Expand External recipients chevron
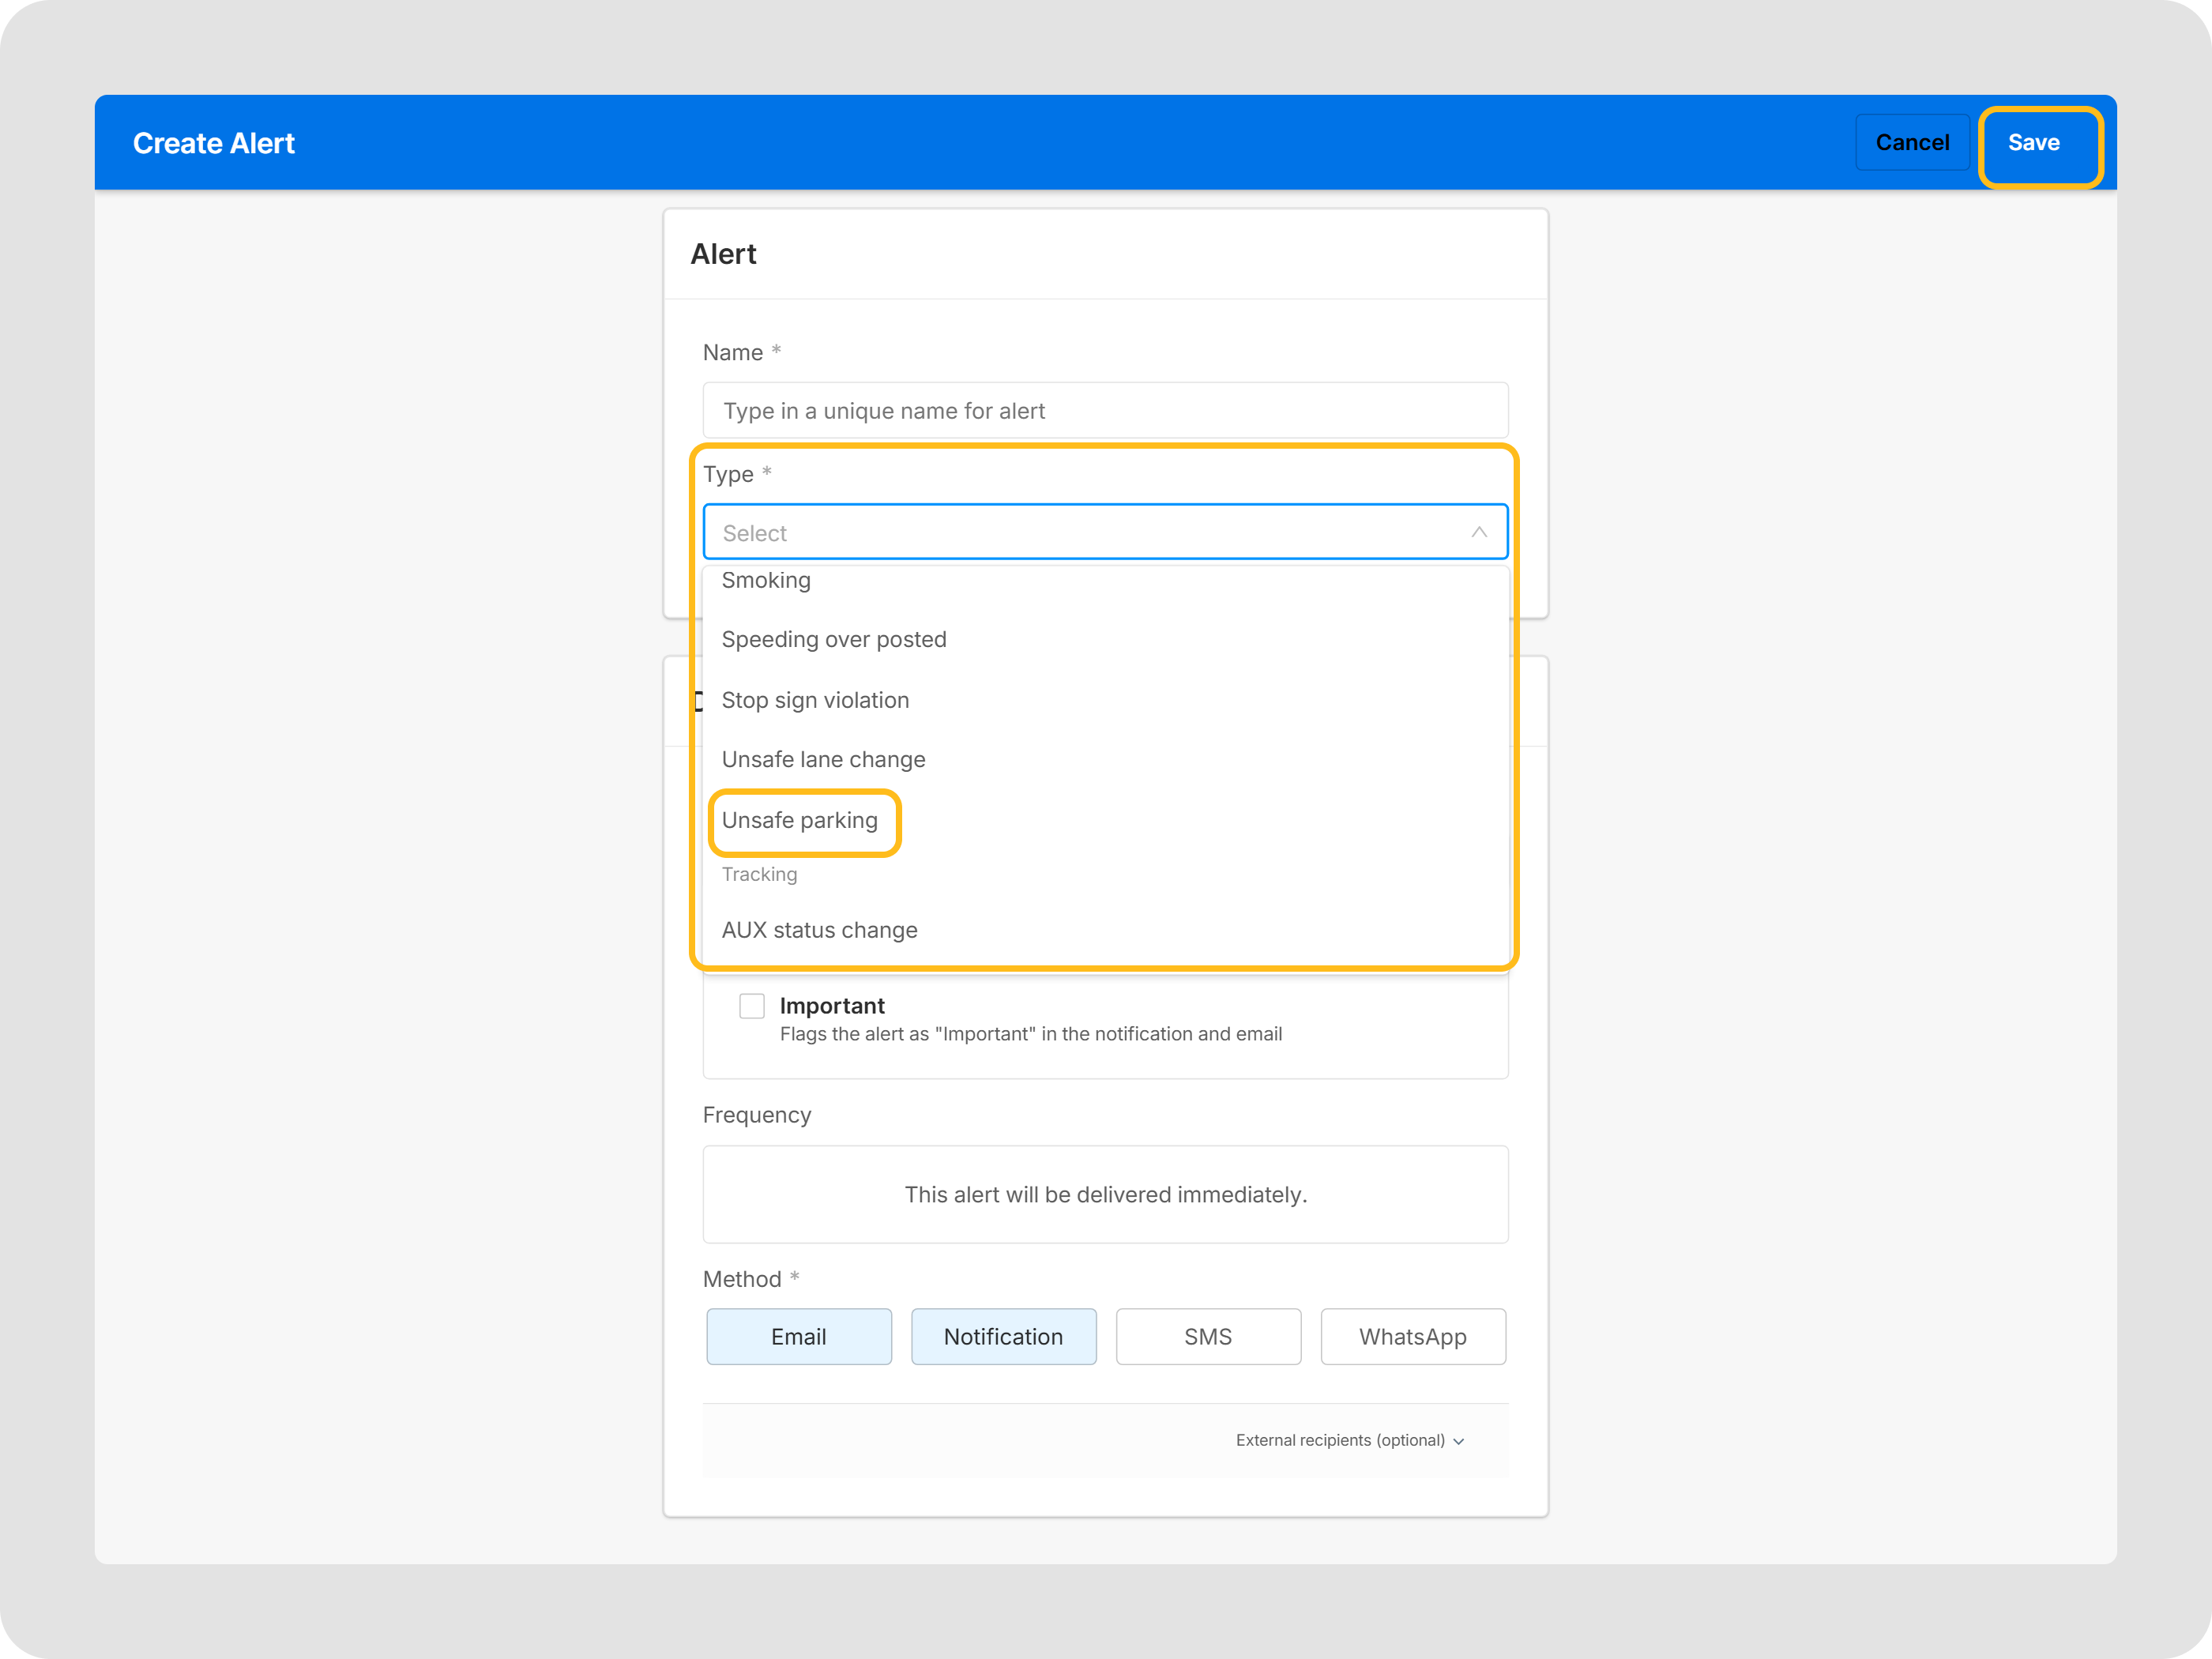This screenshot has width=2212, height=1659. click(x=1459, y=1441)
